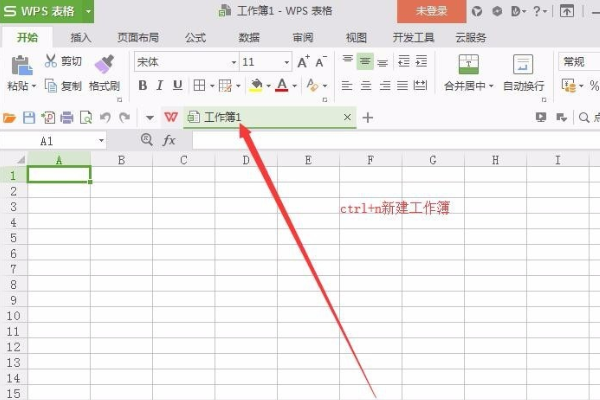Expand the fill color dropdown arrow
The height and width of the screenshot is (400, 600).
[268, 86]
